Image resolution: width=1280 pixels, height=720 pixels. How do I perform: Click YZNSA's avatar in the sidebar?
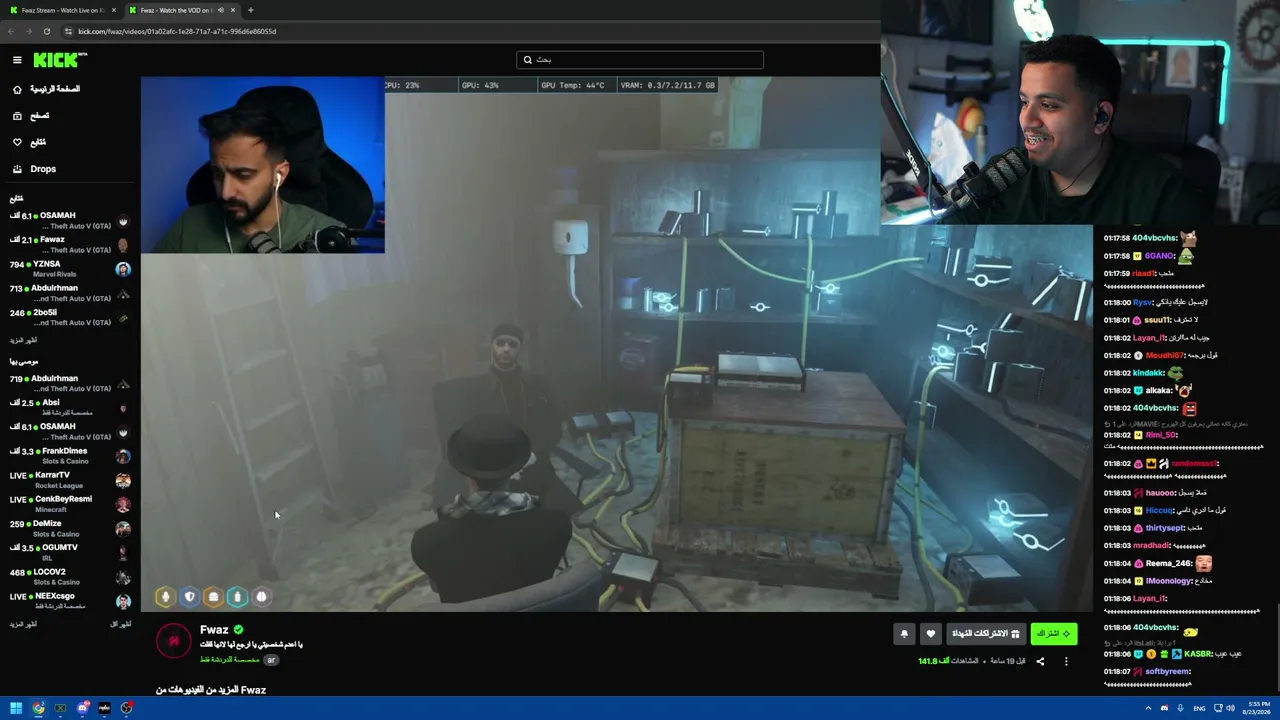tap(123, 269)
